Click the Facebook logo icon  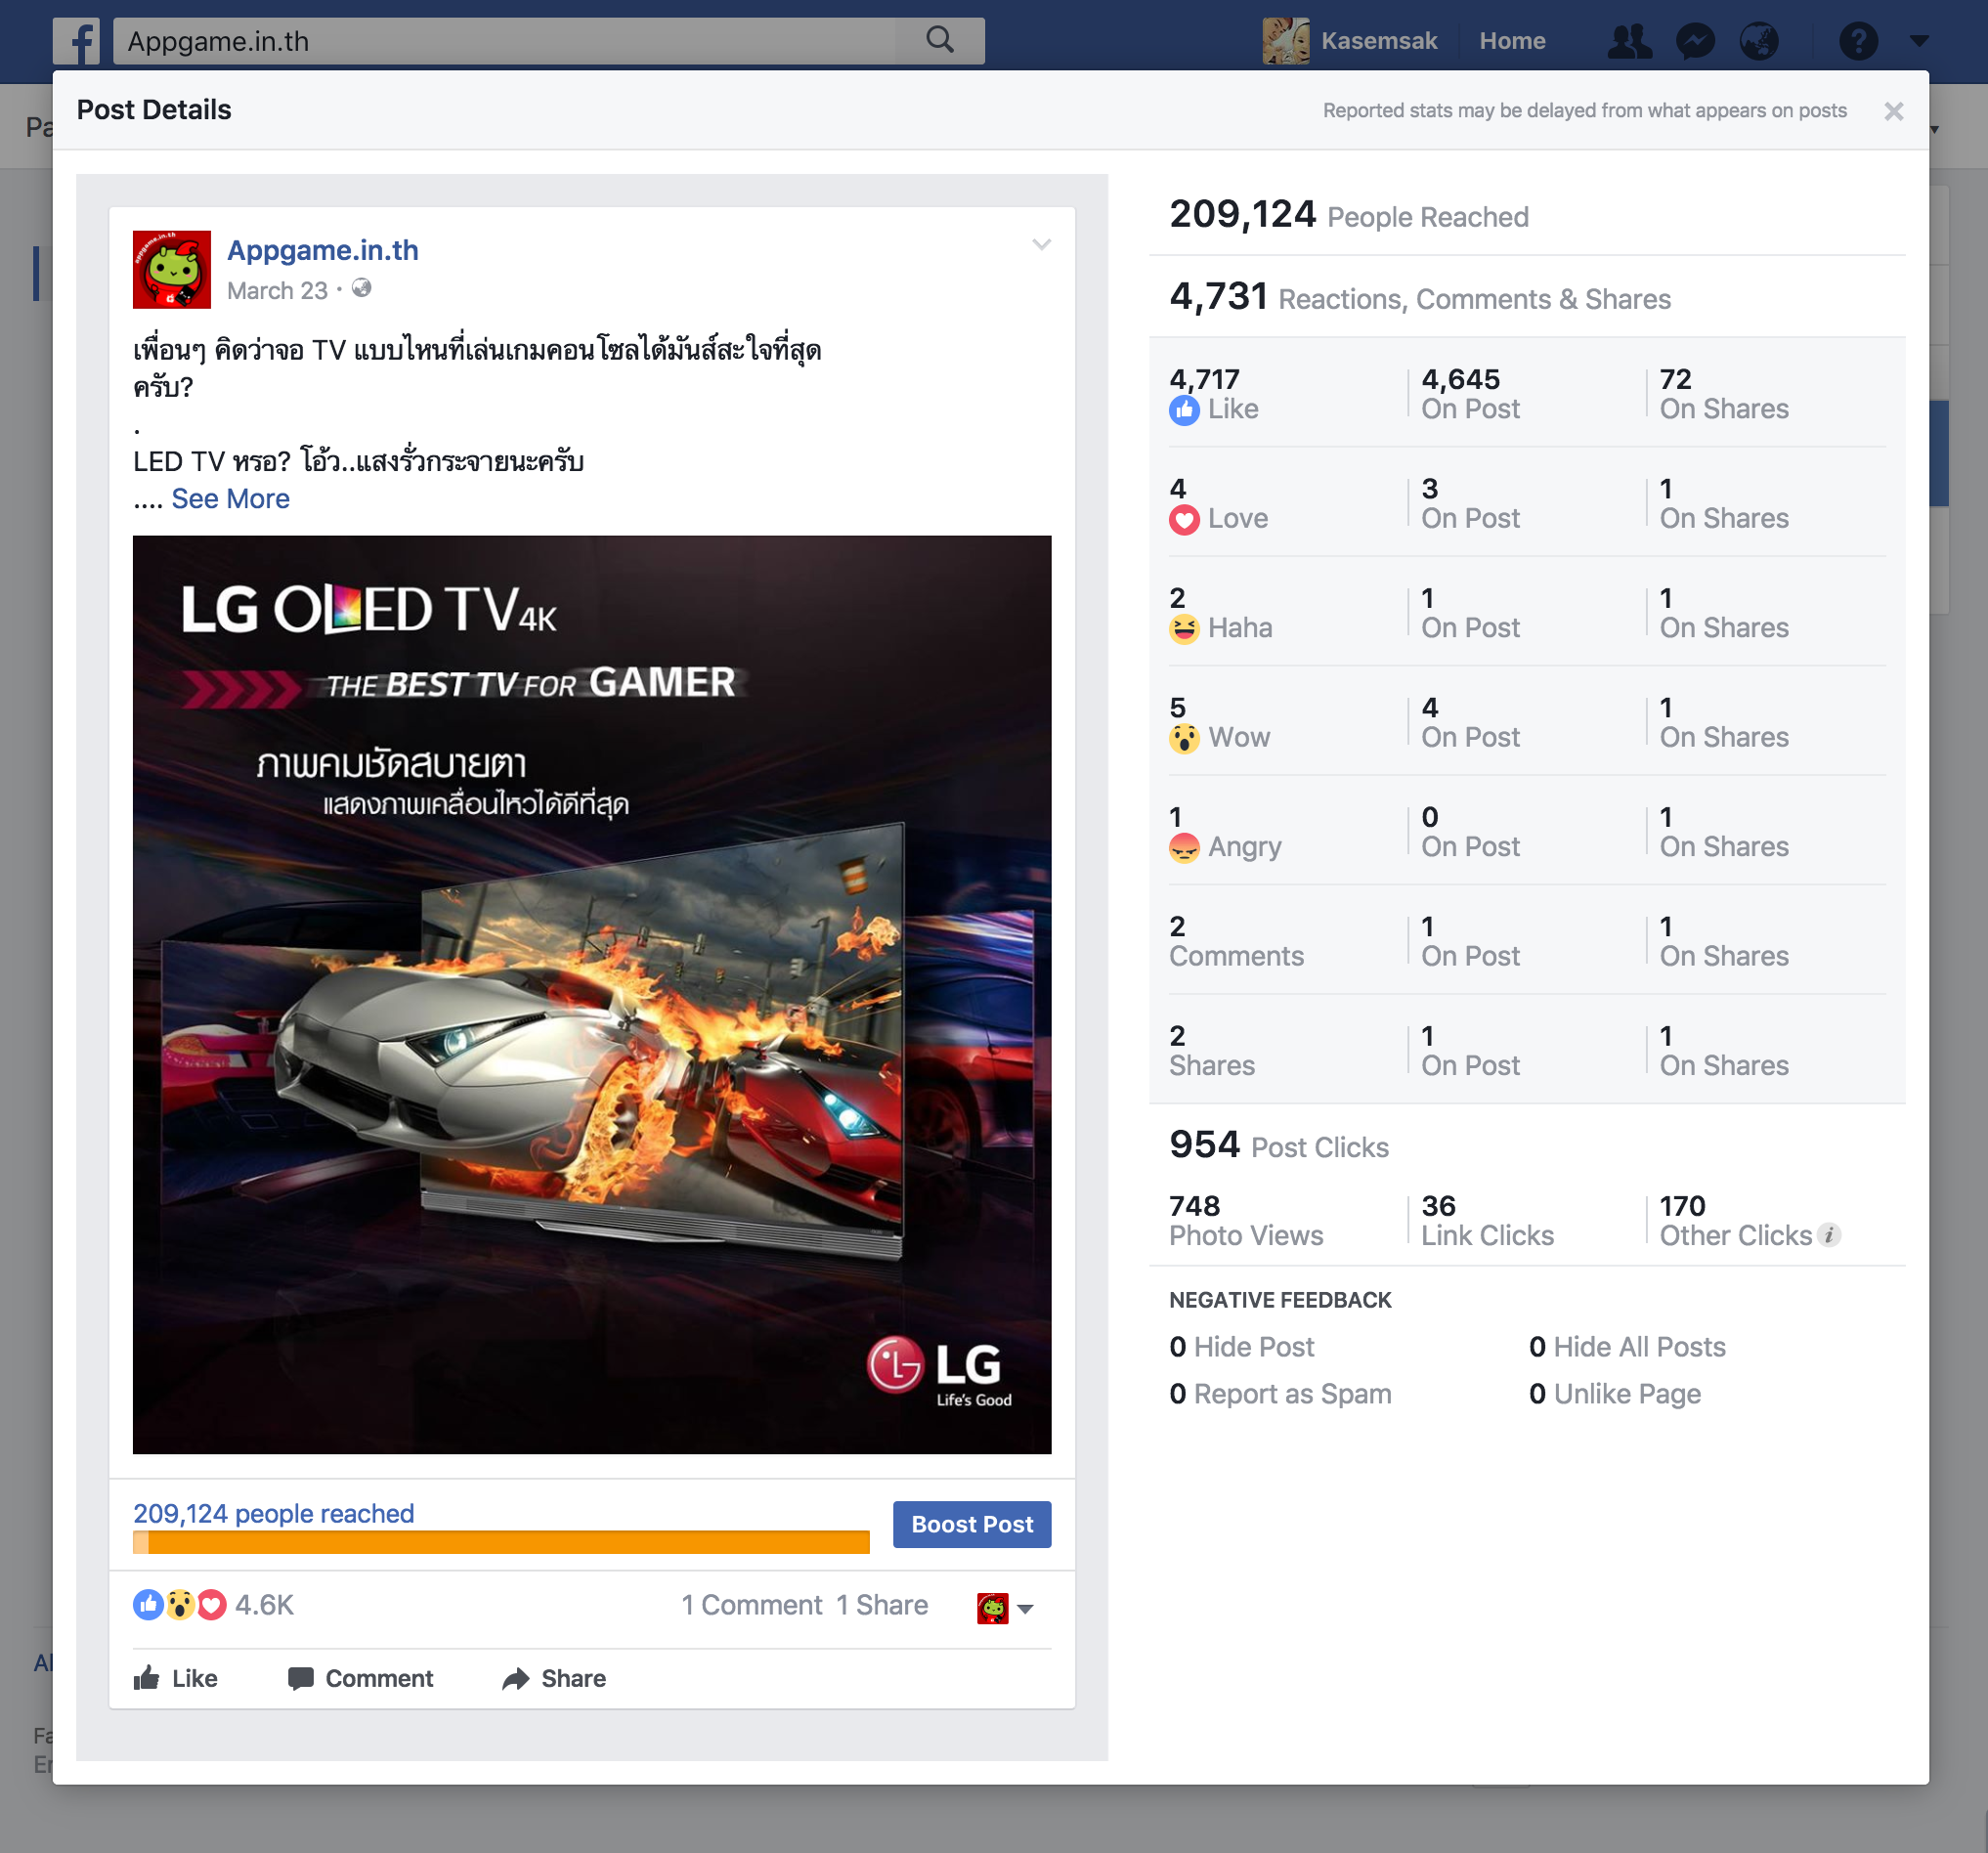click(x=77, y=41)
